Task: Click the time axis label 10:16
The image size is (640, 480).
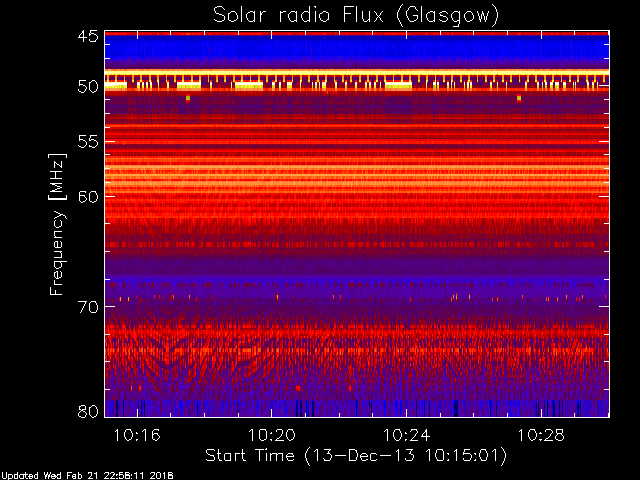Action: coord(137,435)
